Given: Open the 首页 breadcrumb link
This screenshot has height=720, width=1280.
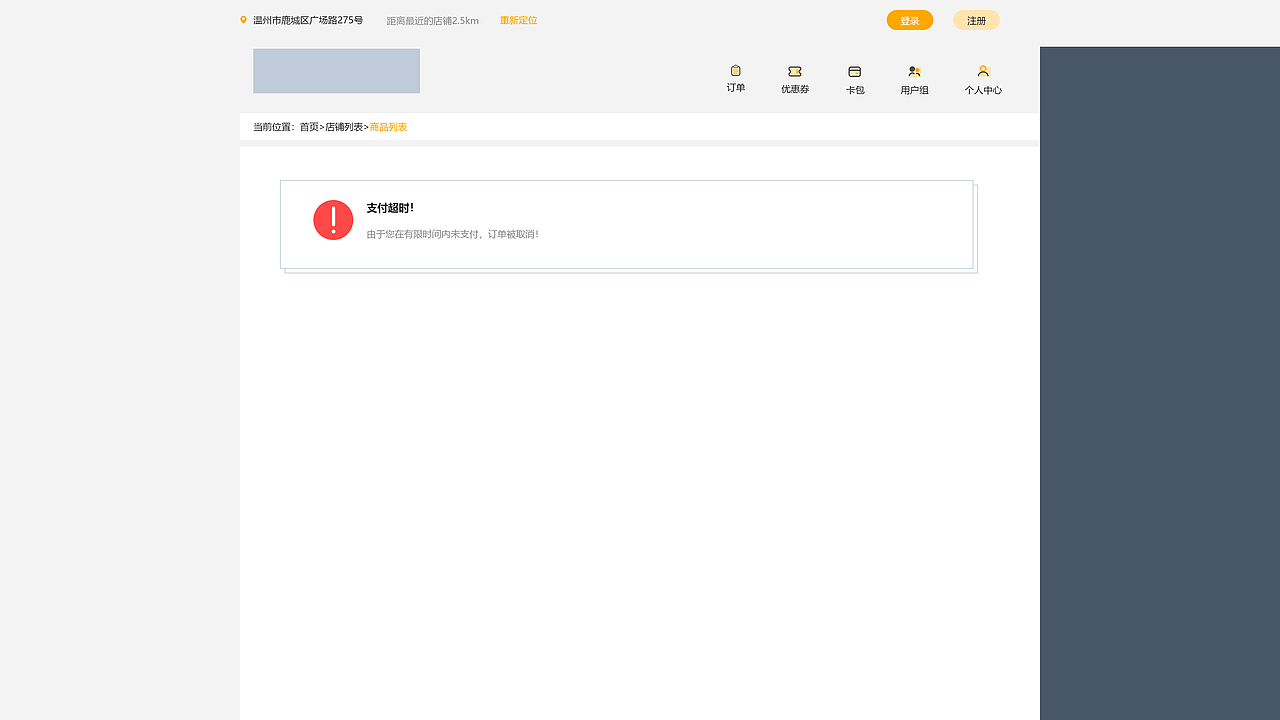Looking at the screenshot, I should (307, 127).
